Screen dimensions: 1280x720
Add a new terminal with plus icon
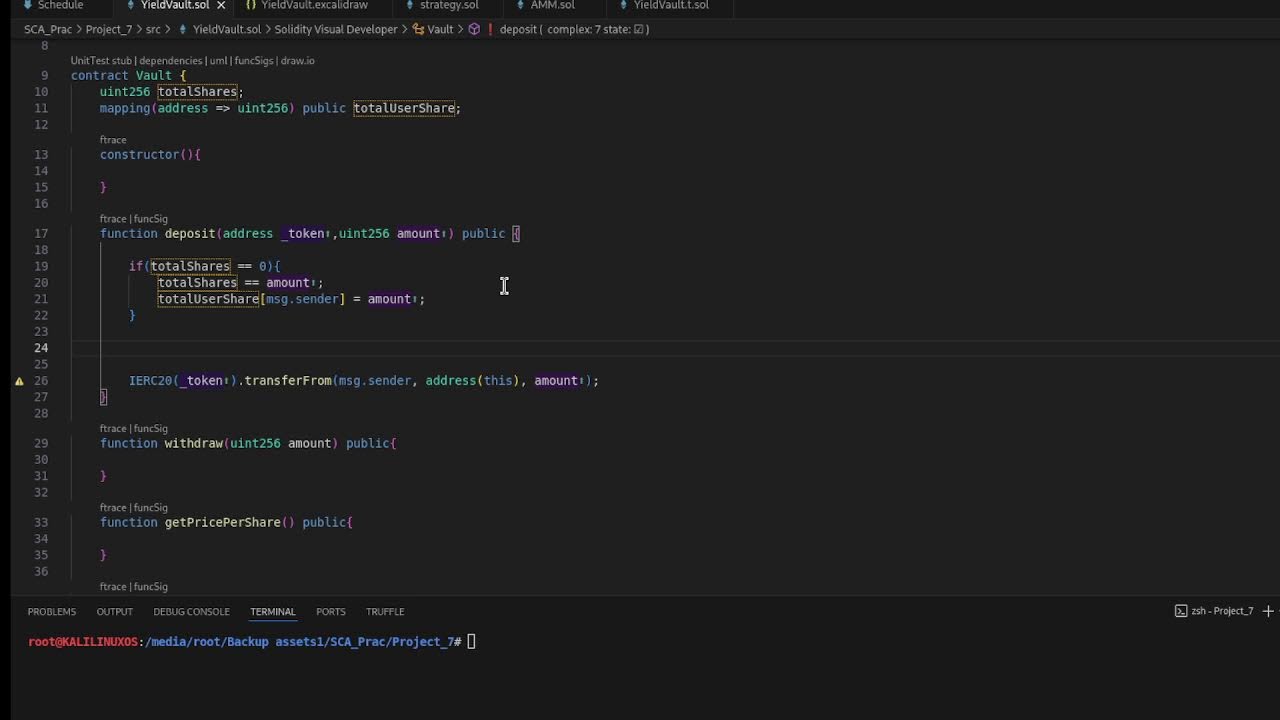1268,611
